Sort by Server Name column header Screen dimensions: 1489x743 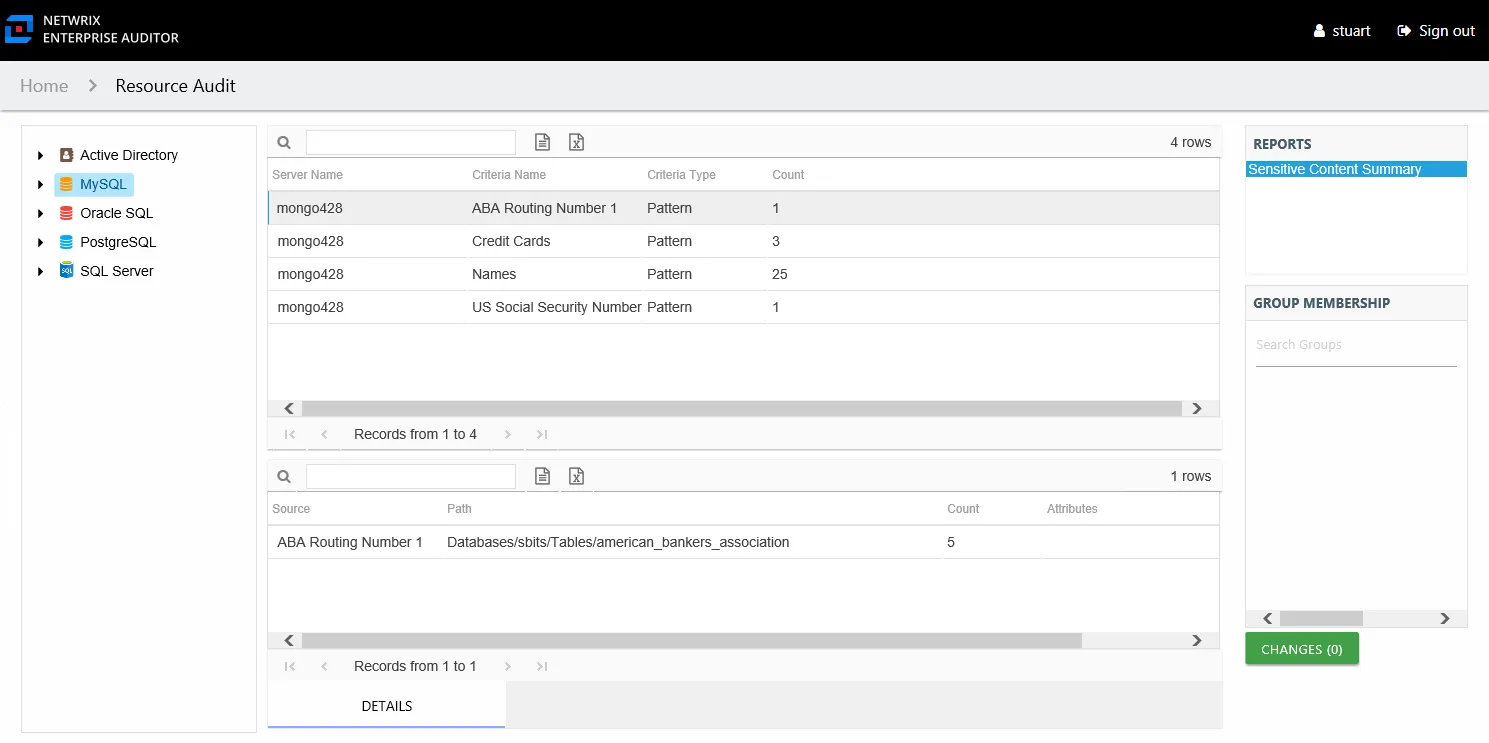[x=307, y=175]
